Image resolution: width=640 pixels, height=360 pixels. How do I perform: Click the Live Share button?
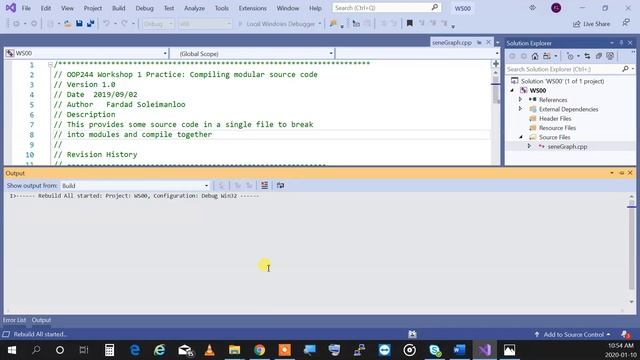coord(591,24)
